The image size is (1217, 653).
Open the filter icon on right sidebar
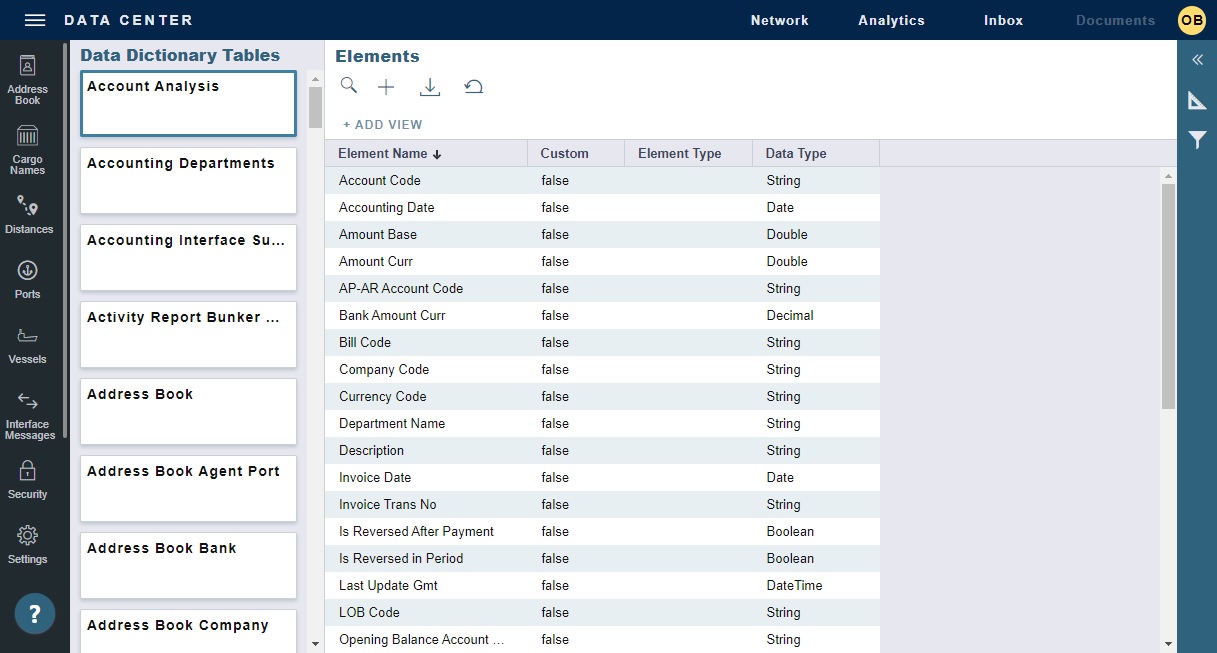coord(1196,140)
